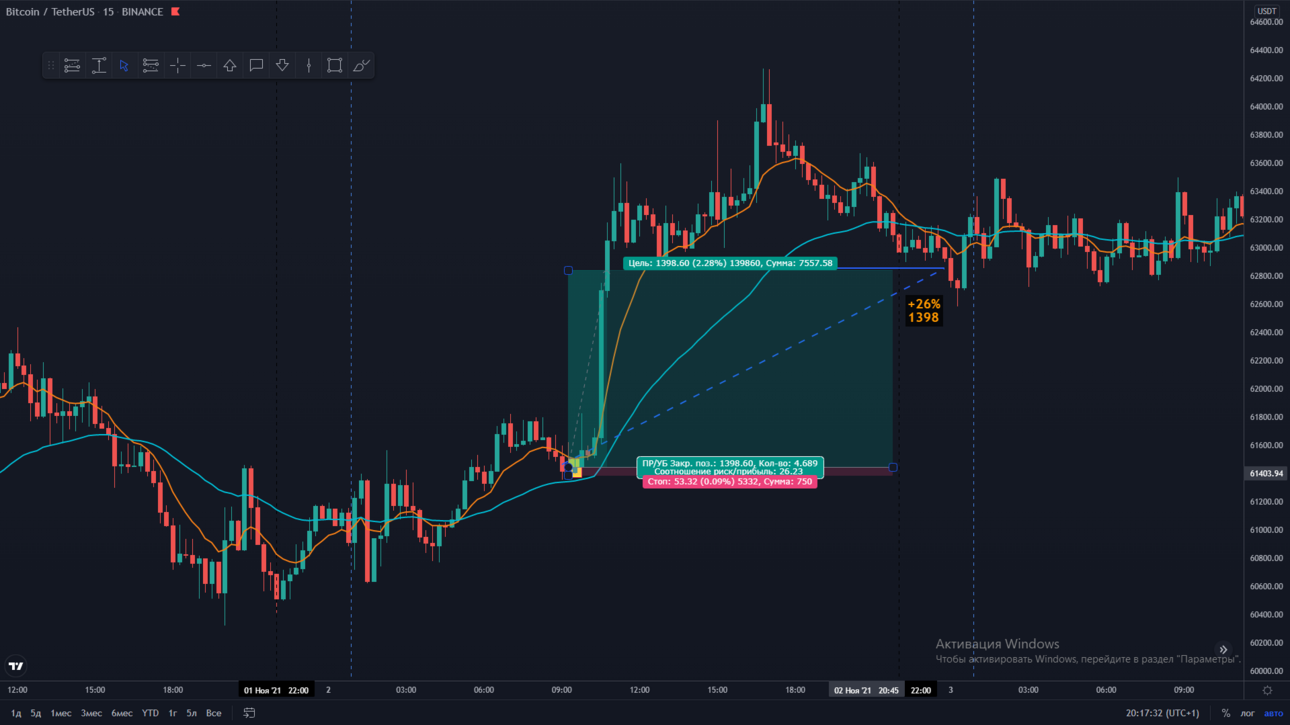Image resolution: width=1290 pixels, height=725 pixels.
Task: Set range to 3мес
Action: coord(91,713)
